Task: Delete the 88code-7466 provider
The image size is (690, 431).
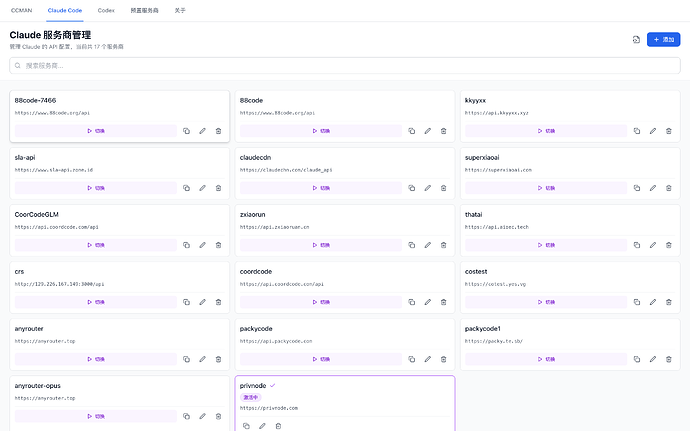Action: [218, 131]
